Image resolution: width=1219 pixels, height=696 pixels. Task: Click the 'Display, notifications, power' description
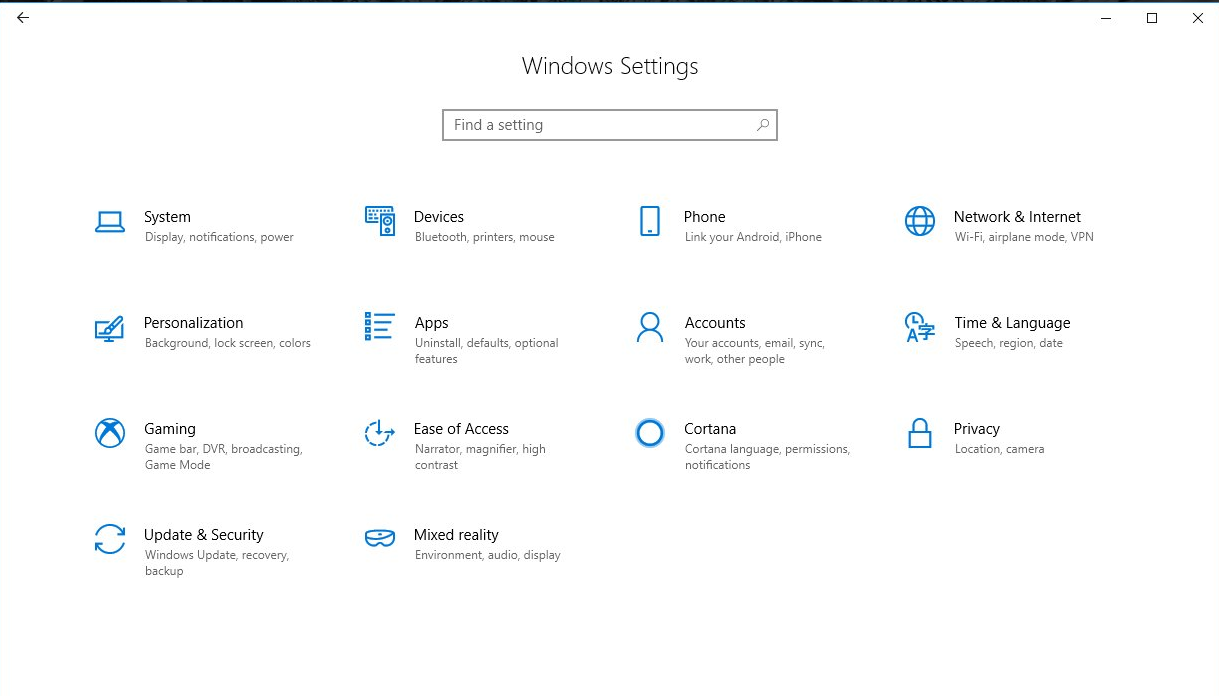[x=219, y=238]
